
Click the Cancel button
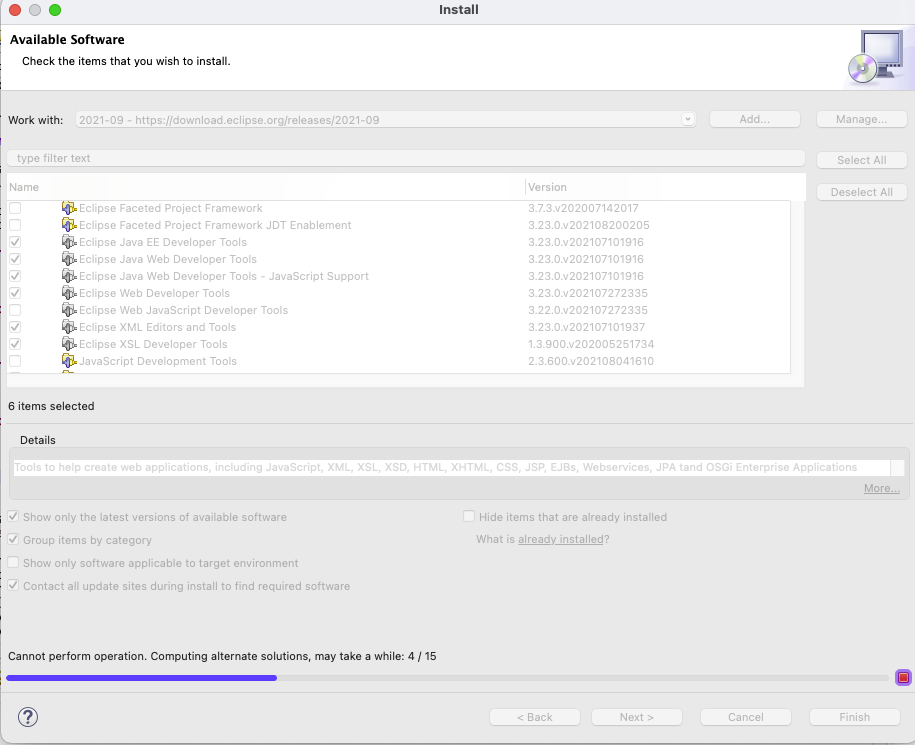point(745,717)
